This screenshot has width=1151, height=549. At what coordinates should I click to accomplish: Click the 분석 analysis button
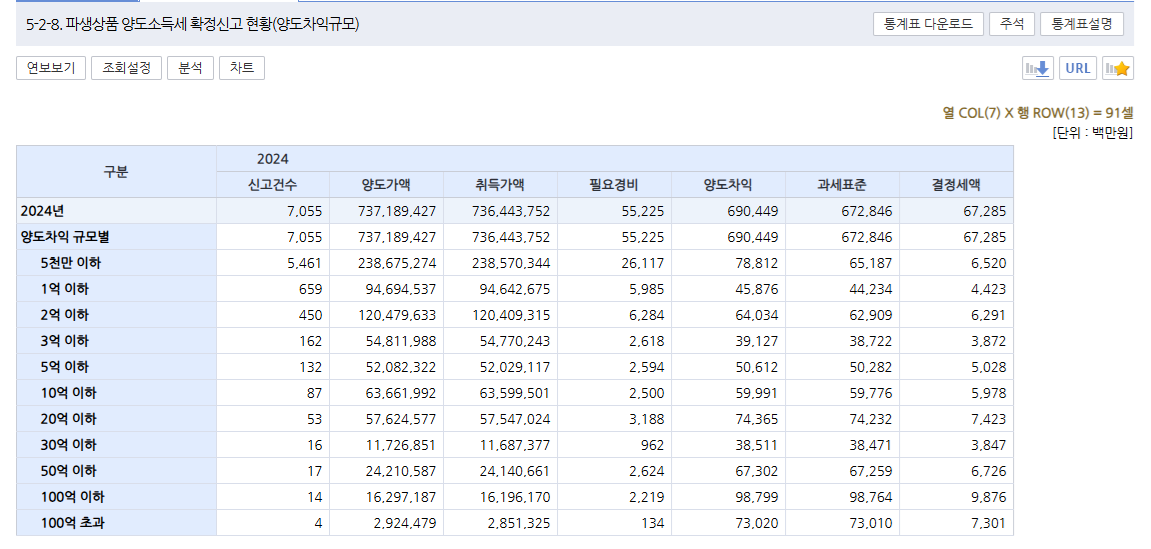click(190, 68)
